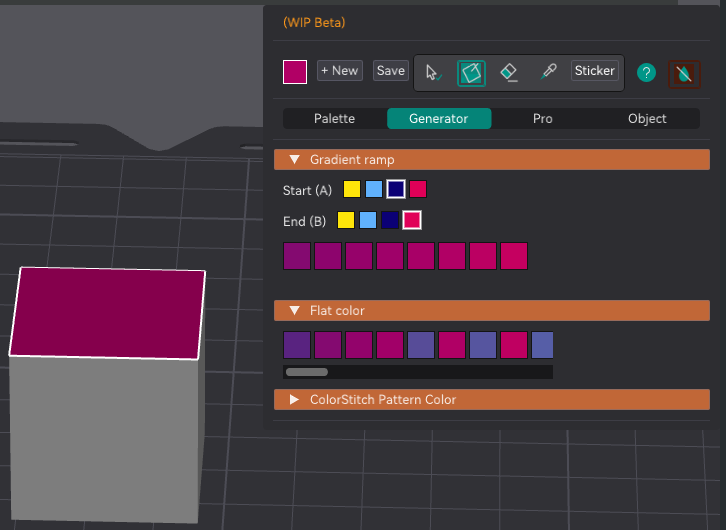This screenshot has height=530, width=726.
Task: Choose navy blue as End (B) color
Action: click(x=390, y=220)
